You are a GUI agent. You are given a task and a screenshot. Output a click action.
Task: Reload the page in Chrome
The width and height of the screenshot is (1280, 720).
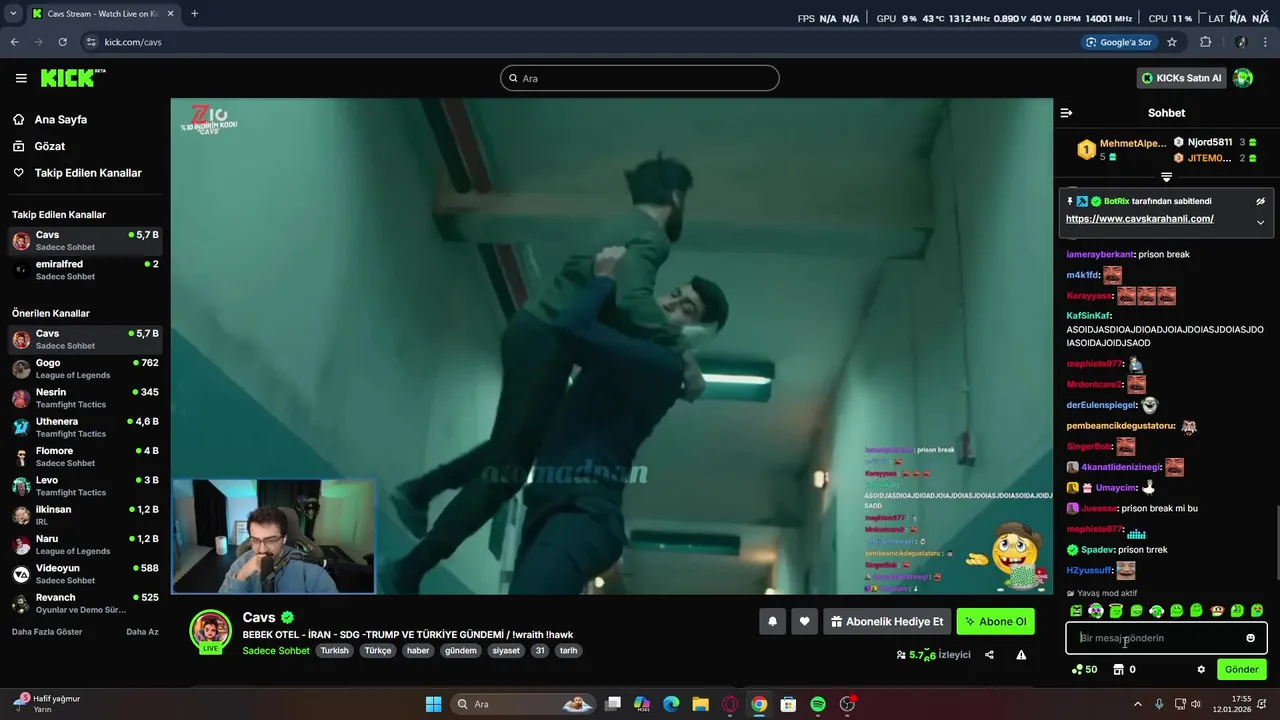tap(62, 42)
